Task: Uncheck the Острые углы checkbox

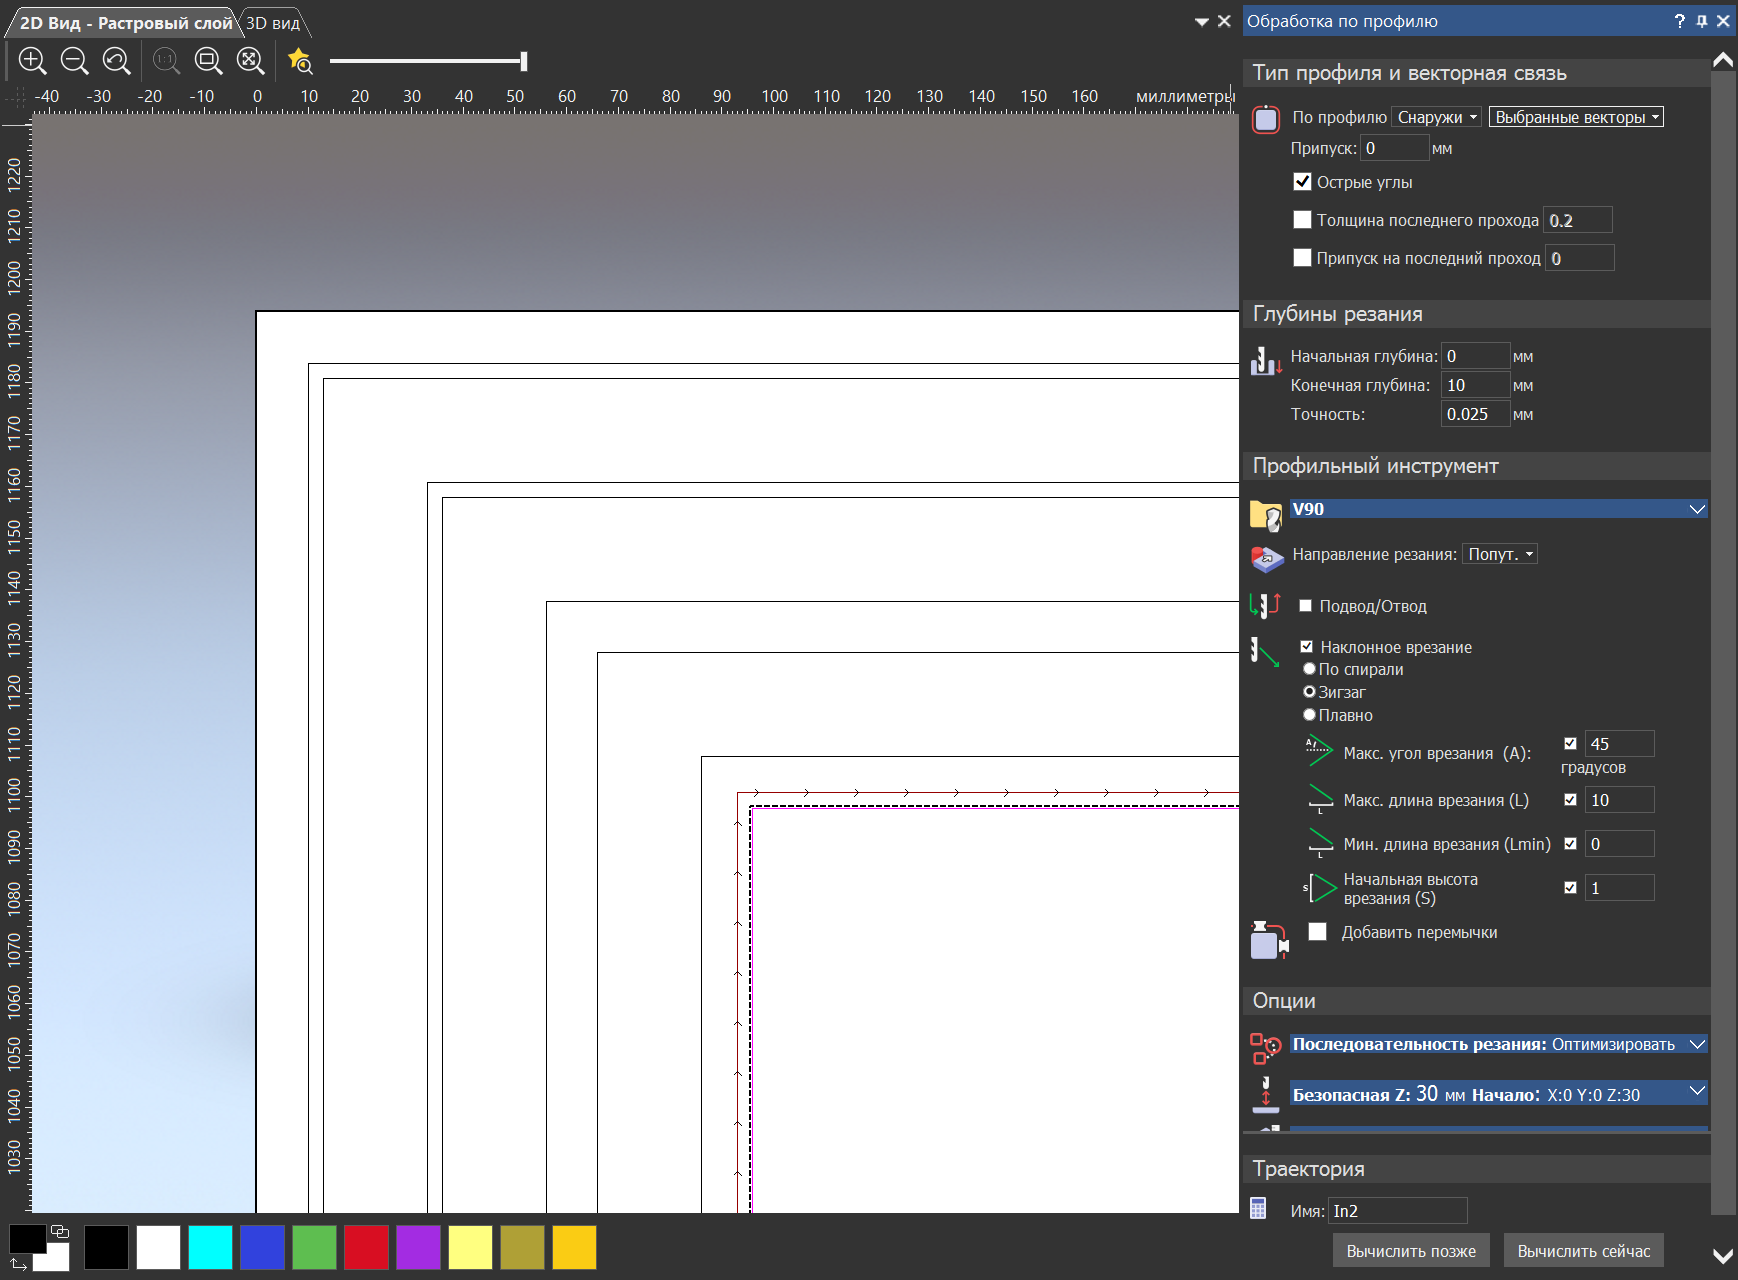Action: pyautogui.click(x=1302, y=182)
